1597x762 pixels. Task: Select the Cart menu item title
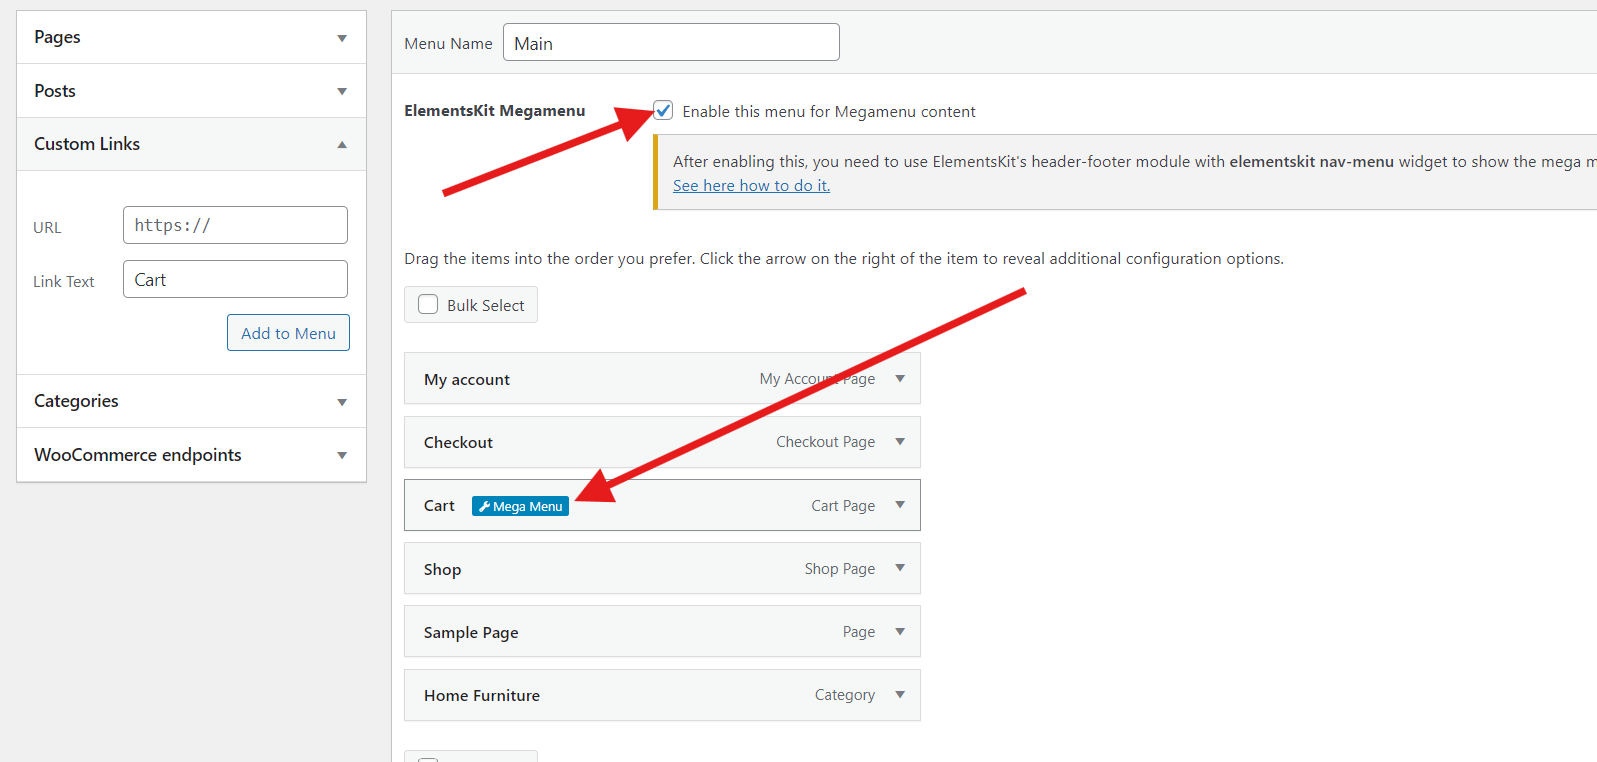pyautogui.click(x=439, y=506)
